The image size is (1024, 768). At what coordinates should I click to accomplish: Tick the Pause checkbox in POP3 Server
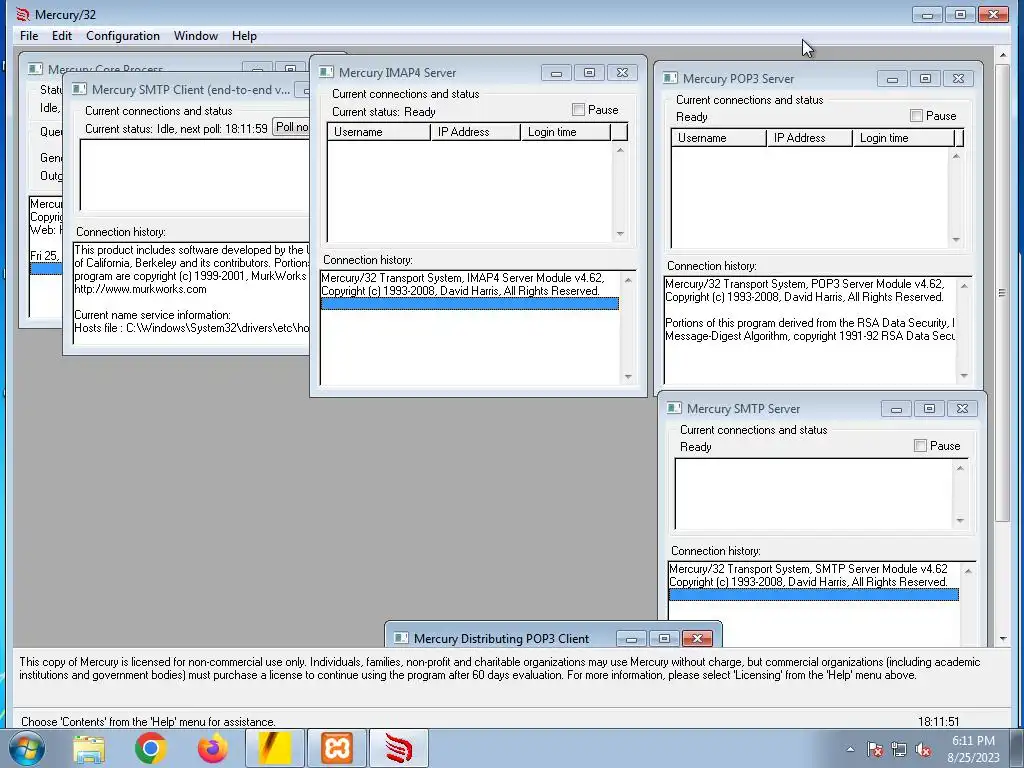pos(916,116)
